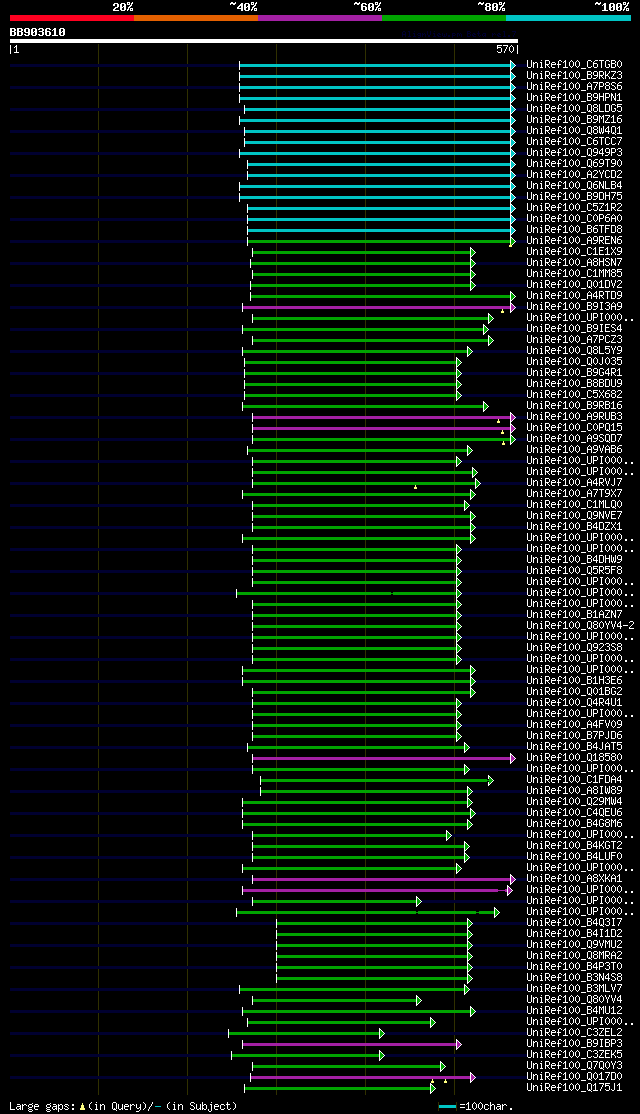Open hit label UniRef100_B9MZ16

pyautogui.click(x=575, y=119)
